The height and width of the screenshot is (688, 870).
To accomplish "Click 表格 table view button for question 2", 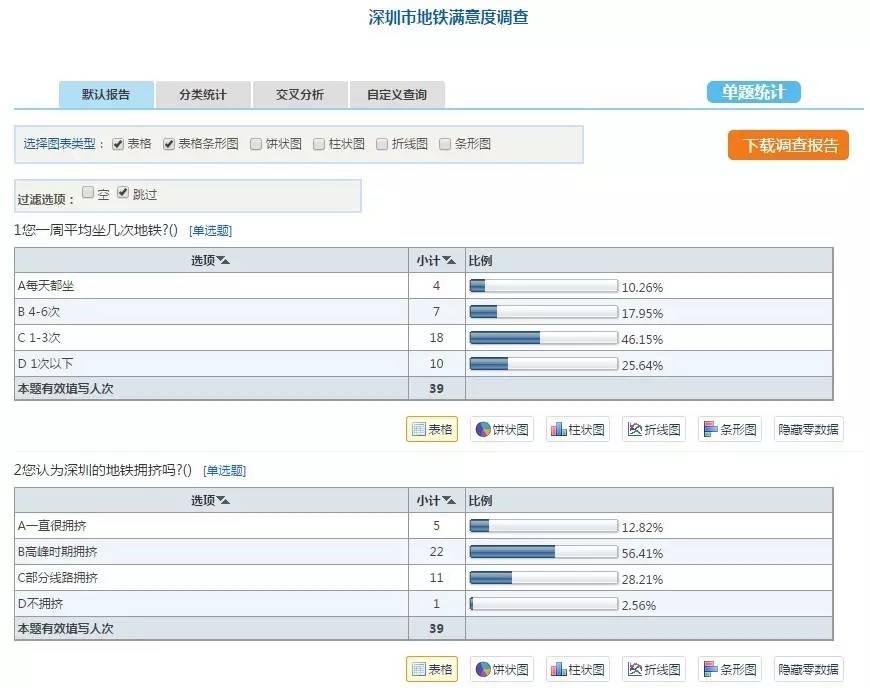I will click(x=432, y=669).
